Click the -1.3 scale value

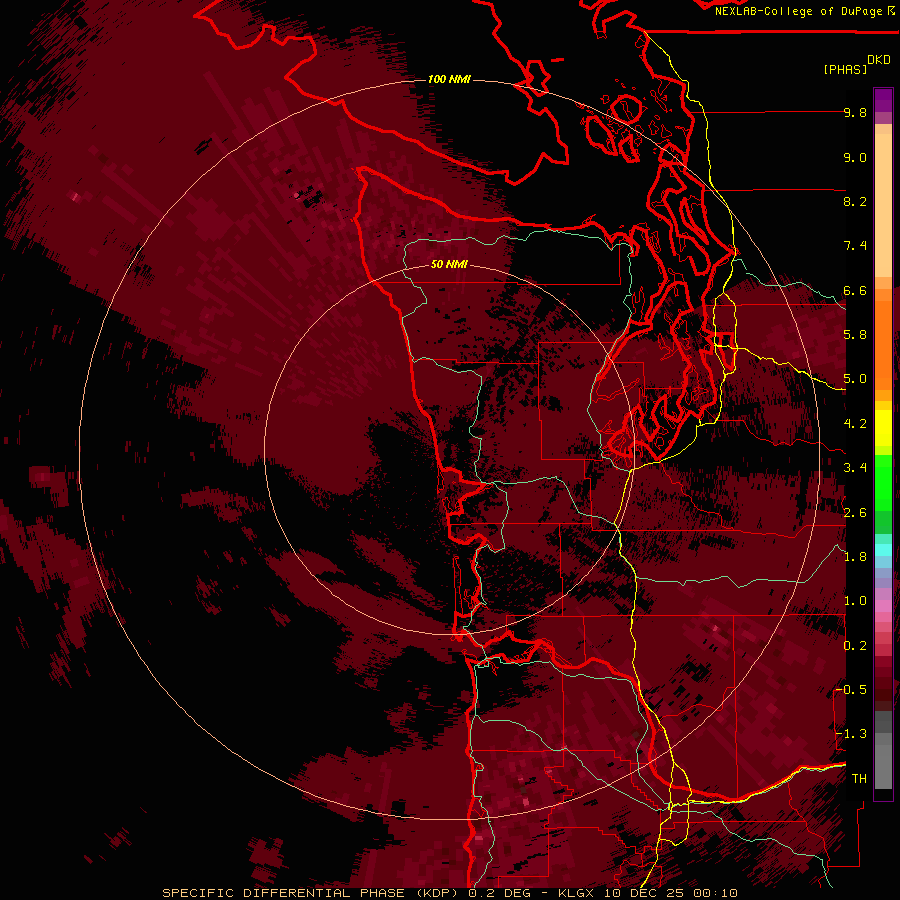850,734
